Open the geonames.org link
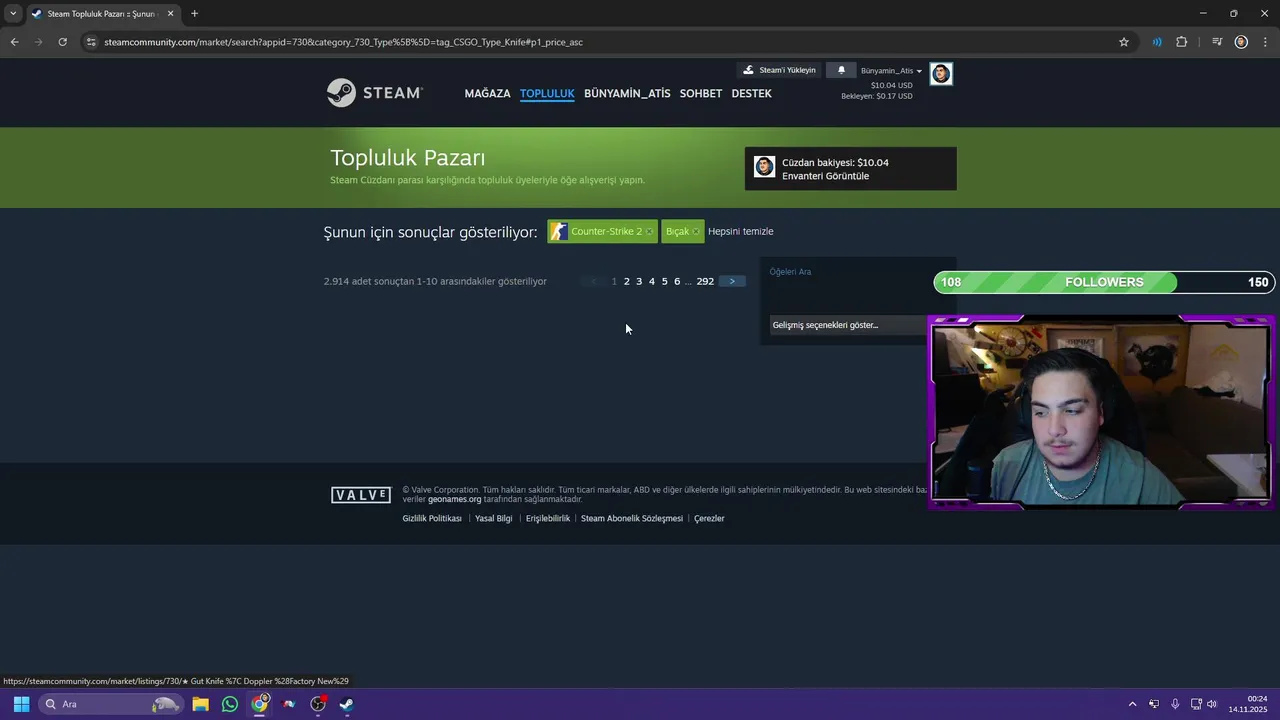This screenshot has width=1280, height=720. tap(454, 499)
